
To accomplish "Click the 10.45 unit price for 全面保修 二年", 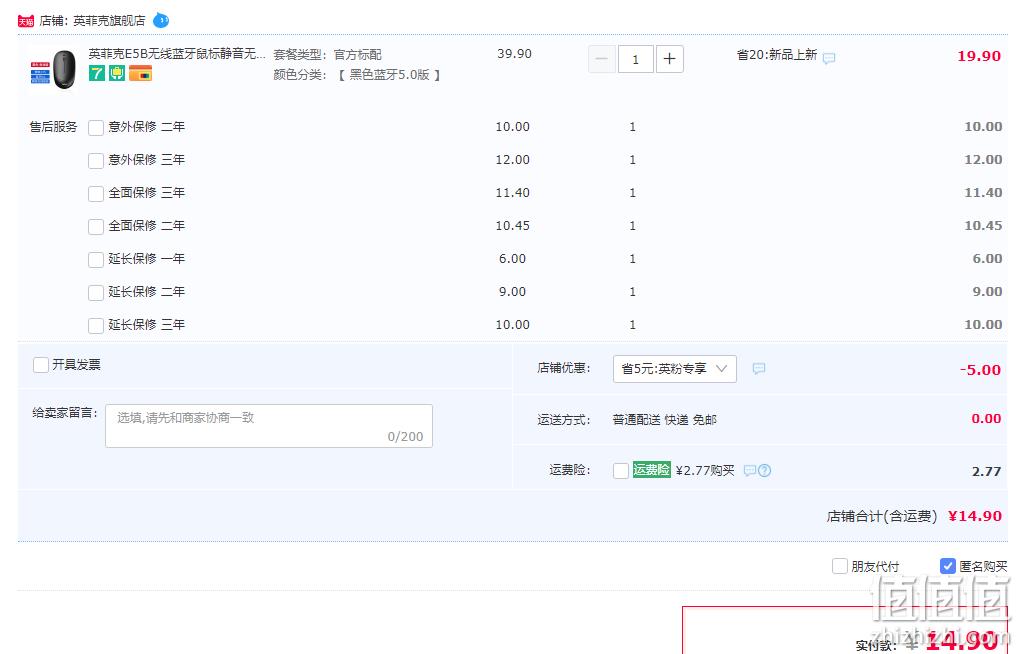I will [513, 226].
